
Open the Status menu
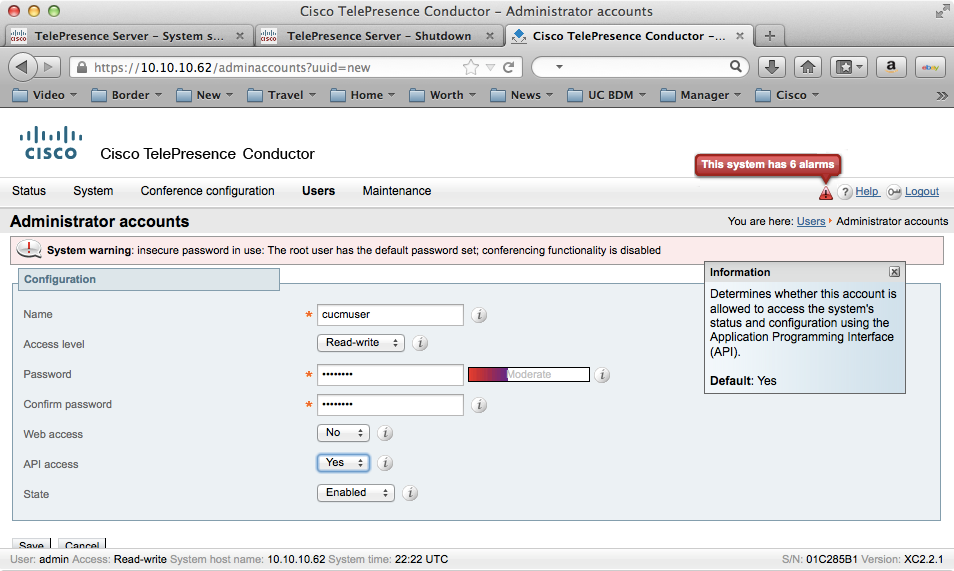(29, 191)
